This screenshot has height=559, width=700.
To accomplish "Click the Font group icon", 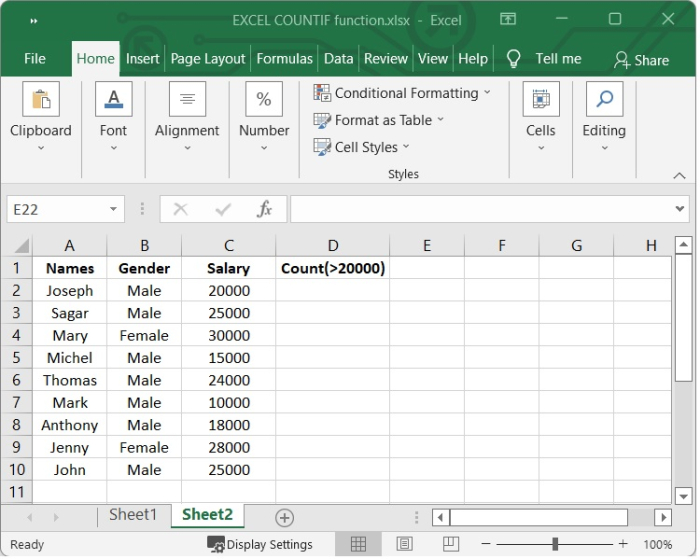I will coord(113,100).
